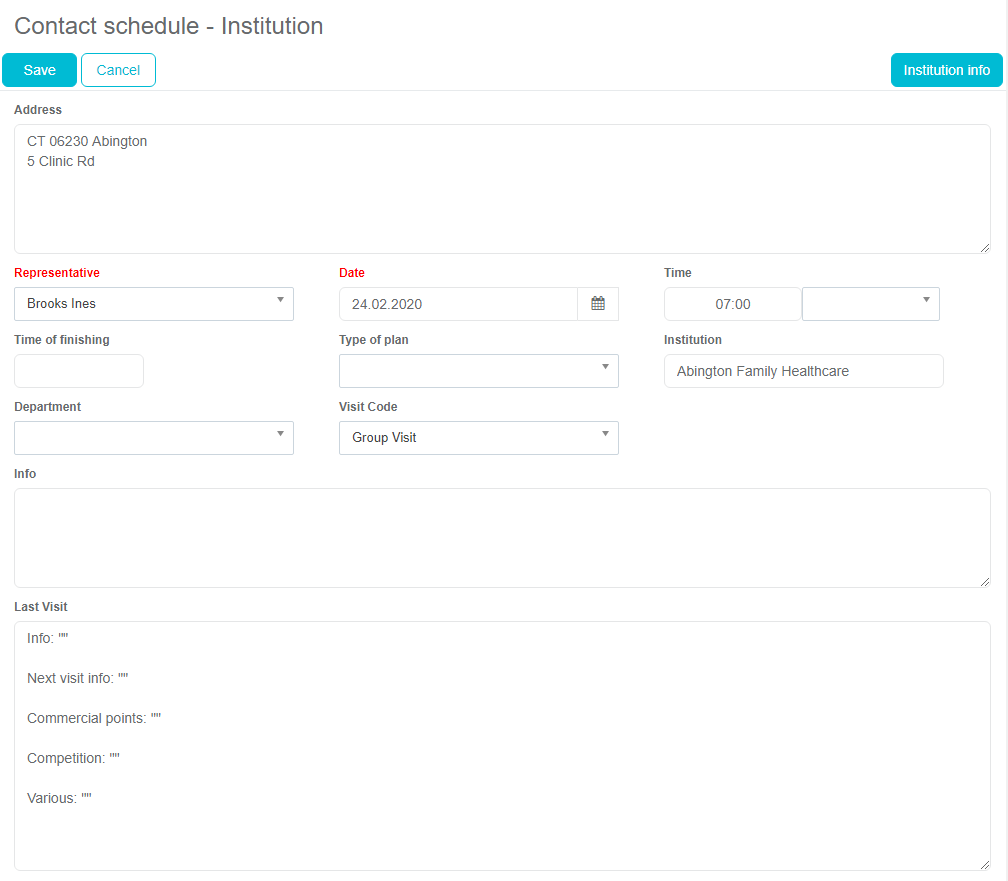Open the empty dropdown beside the time
This screenshot has height=881, width=1008.
click(x=870, y=304)
